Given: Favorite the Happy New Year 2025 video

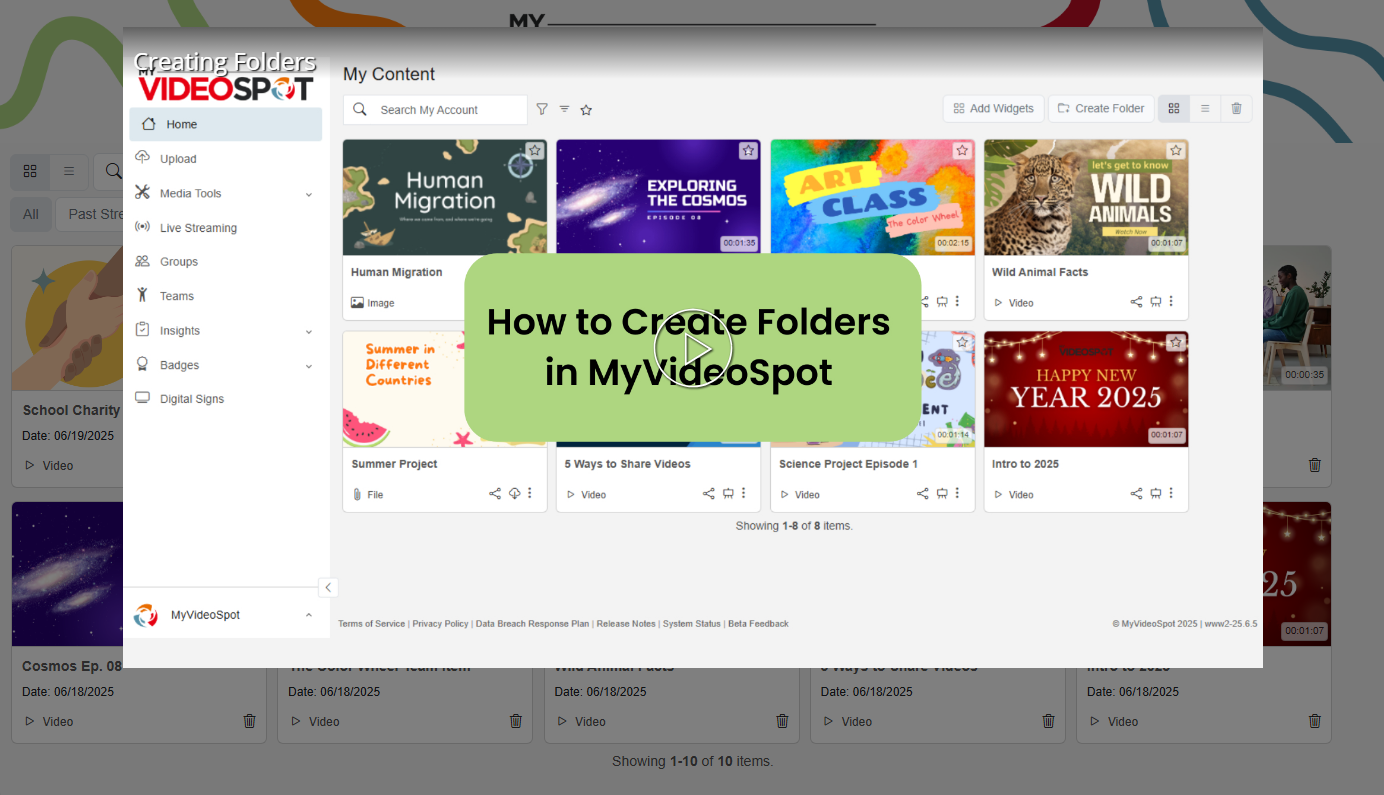Looking at the screenshot, I should 1176,343.
